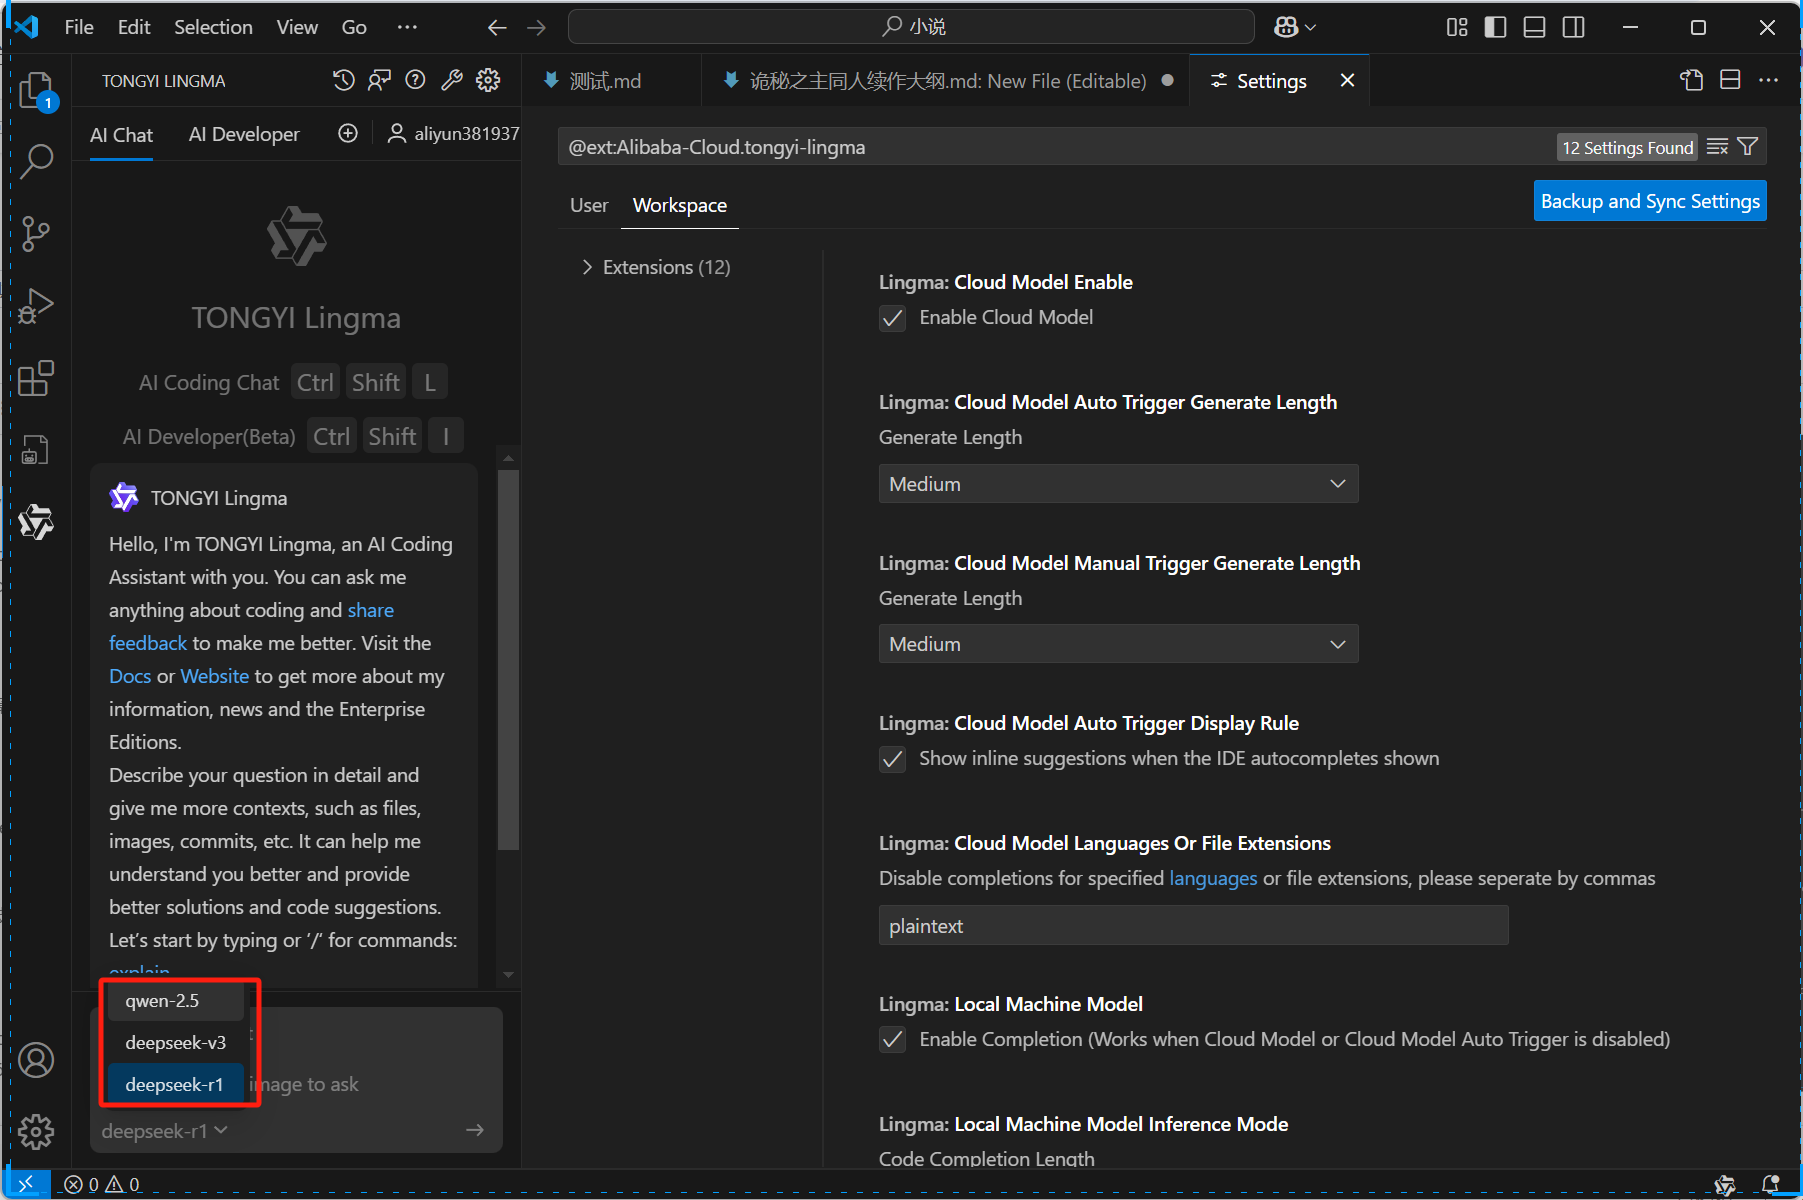The height and width of the screenshot is (1200, 1803).
Task: Open Manage gear in activity bar
Action: (x=37, y=1132)
